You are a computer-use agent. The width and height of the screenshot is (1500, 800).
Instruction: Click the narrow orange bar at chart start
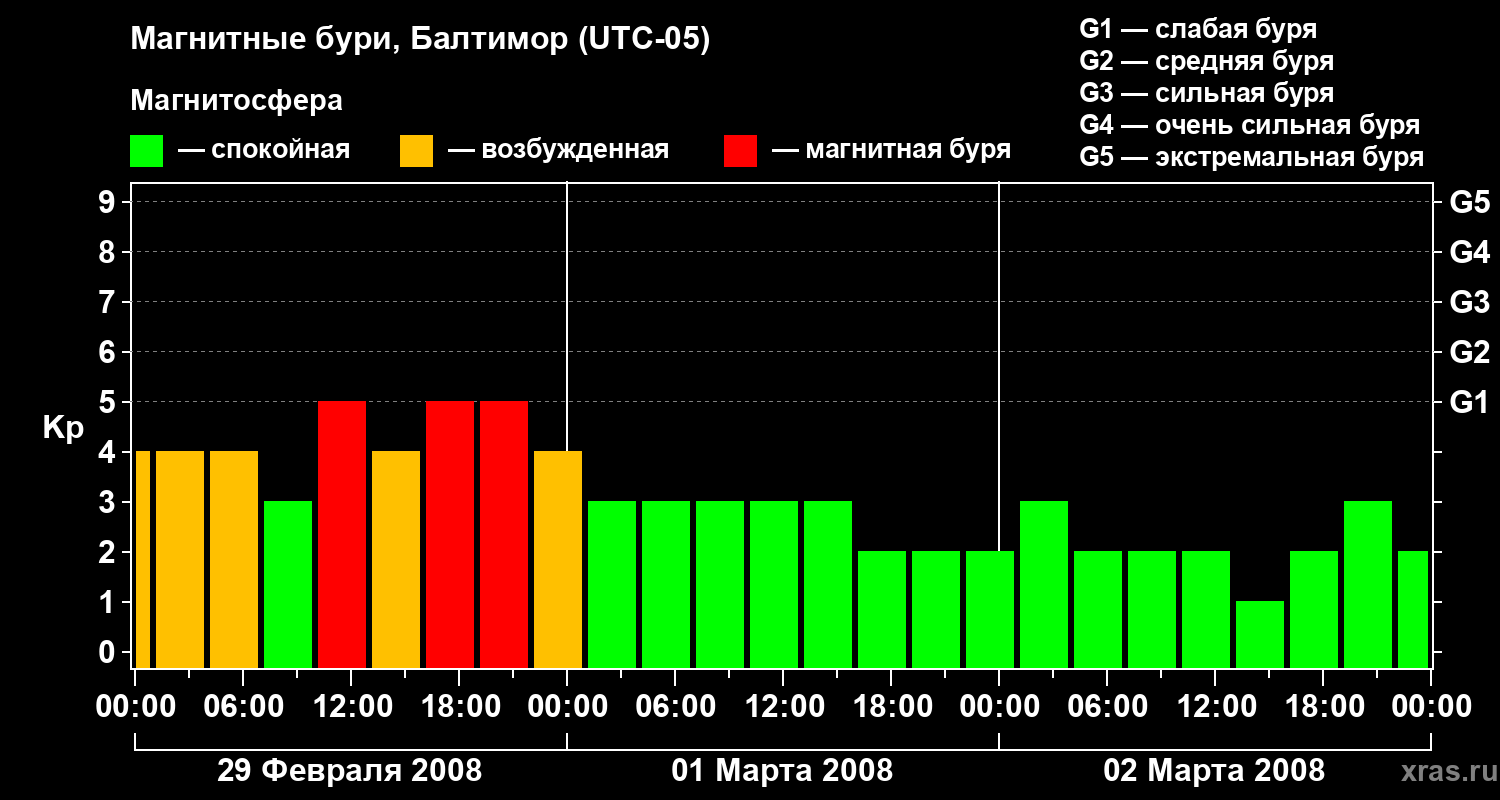[x=142, y=559]
